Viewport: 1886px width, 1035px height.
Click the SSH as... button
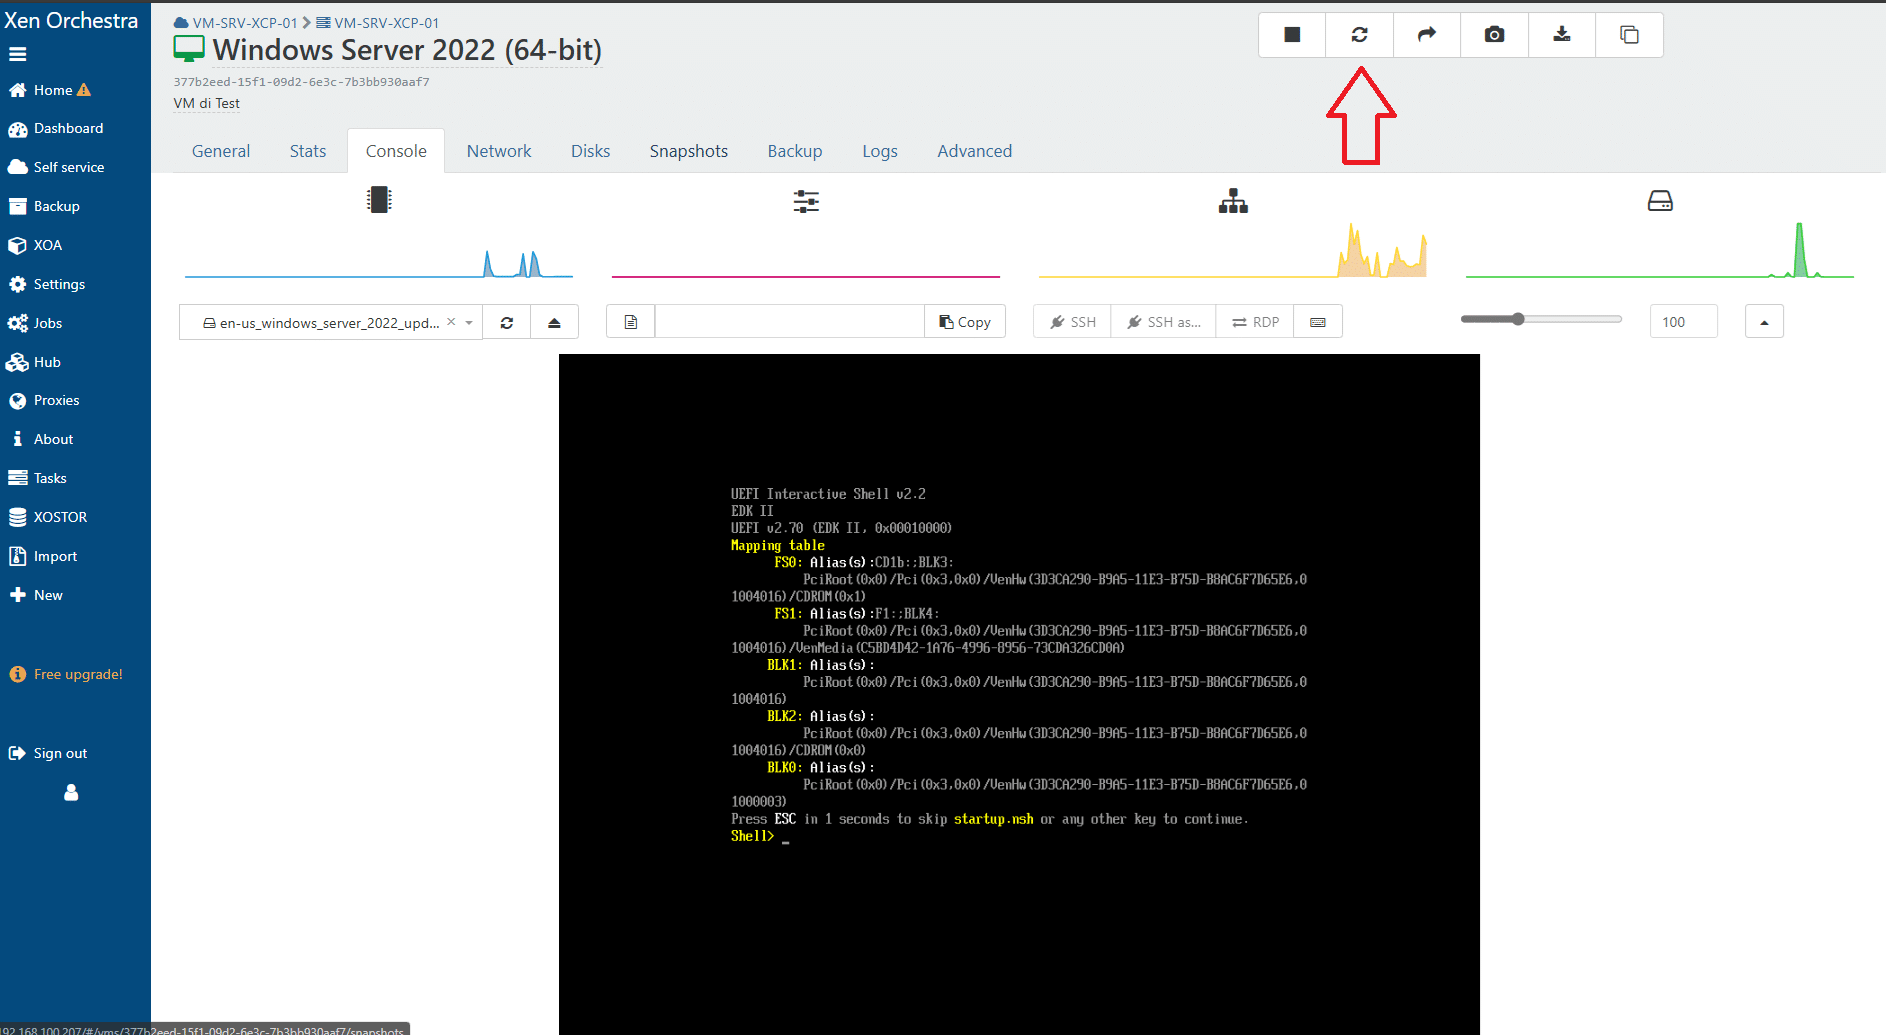pyautogui.click(x=1164, y=322)
